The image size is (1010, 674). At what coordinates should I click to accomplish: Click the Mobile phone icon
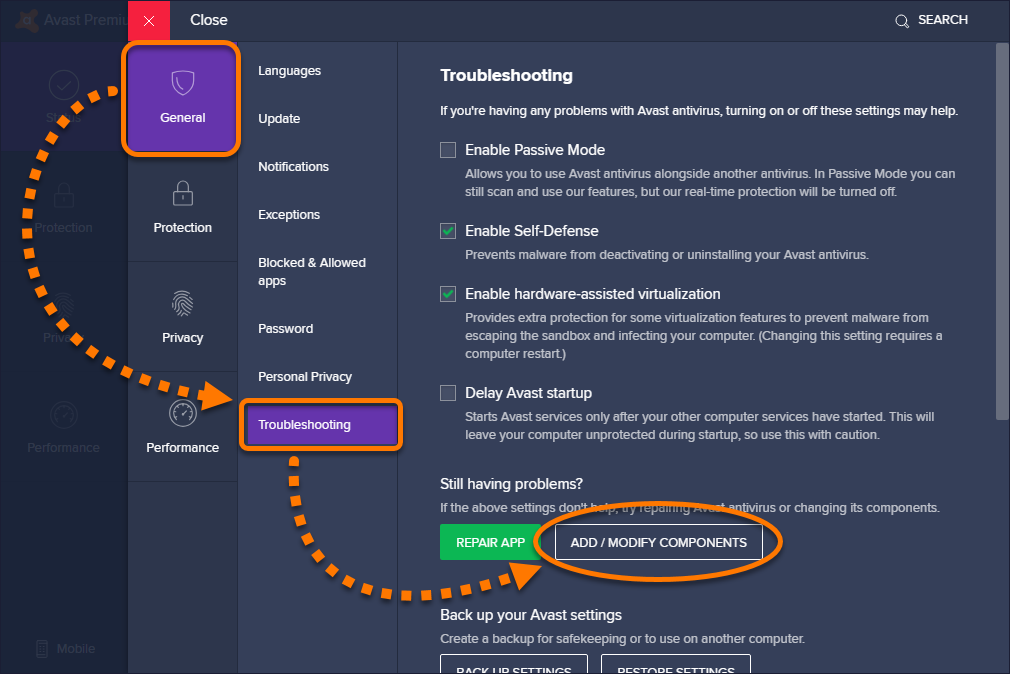pyautogui.click(x=42, y=649)
